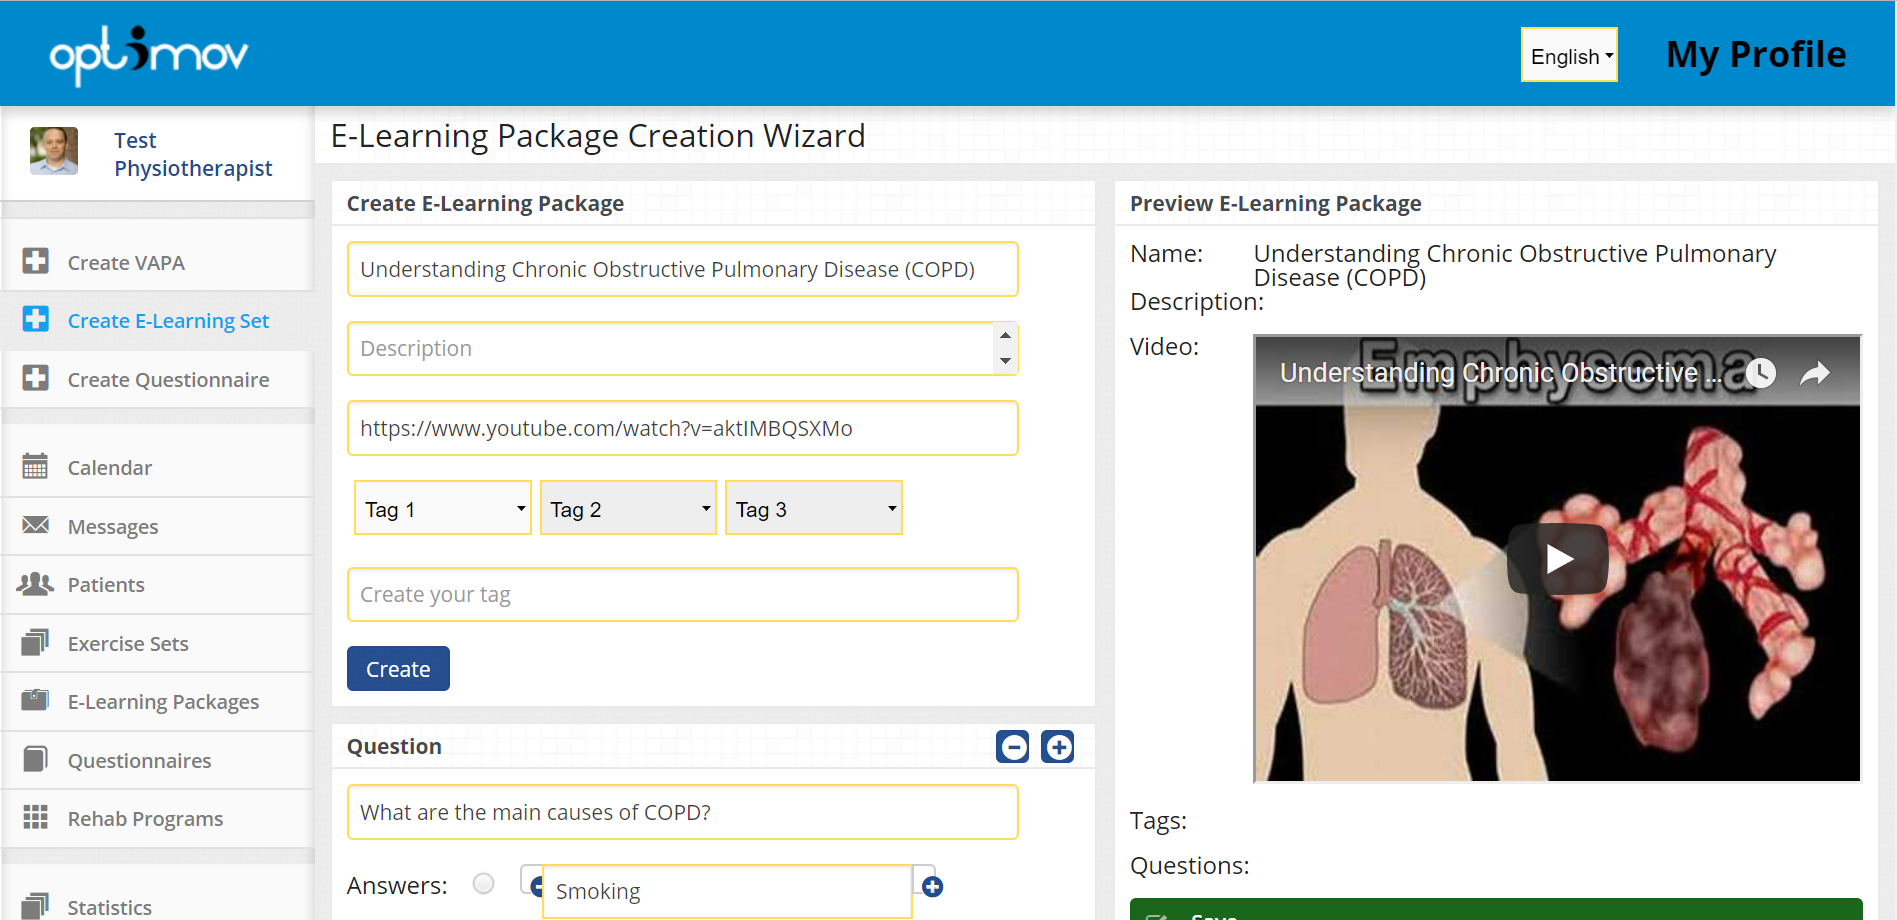The width and height of the screenshot is (1897, 920).
Task: Remove the Smoking answer with minus icon
Action: tap(535, 886)
